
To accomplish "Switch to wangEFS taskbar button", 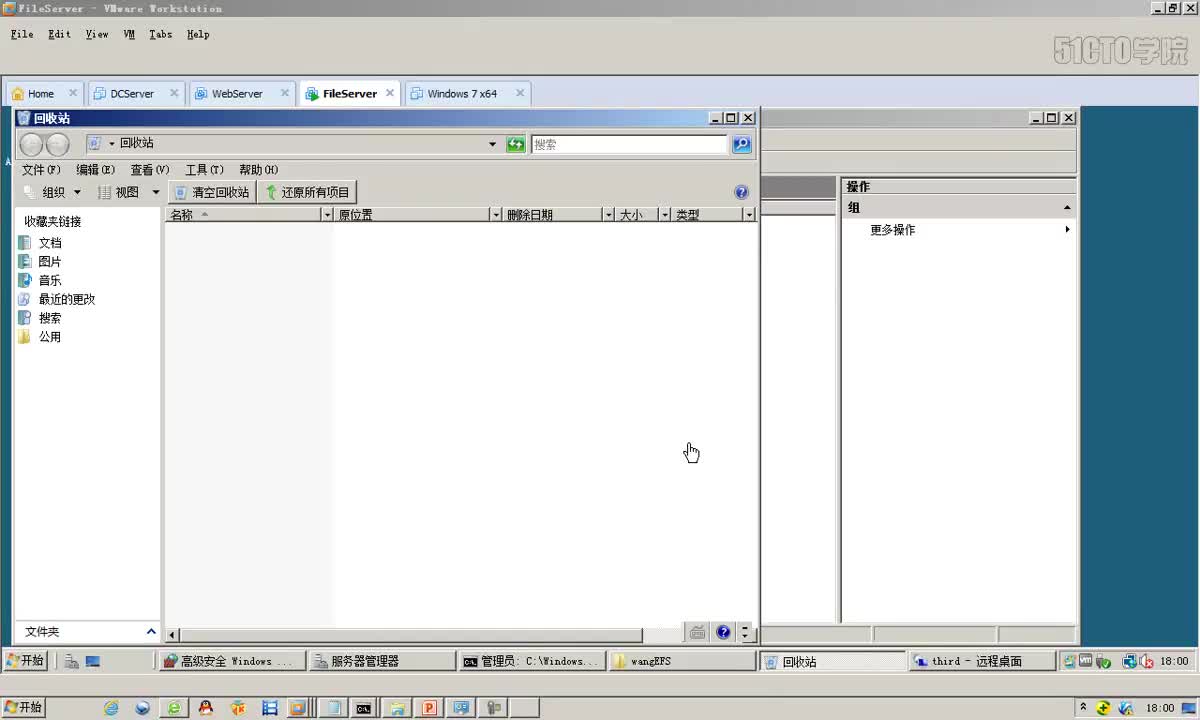I will tap(681, 661).
